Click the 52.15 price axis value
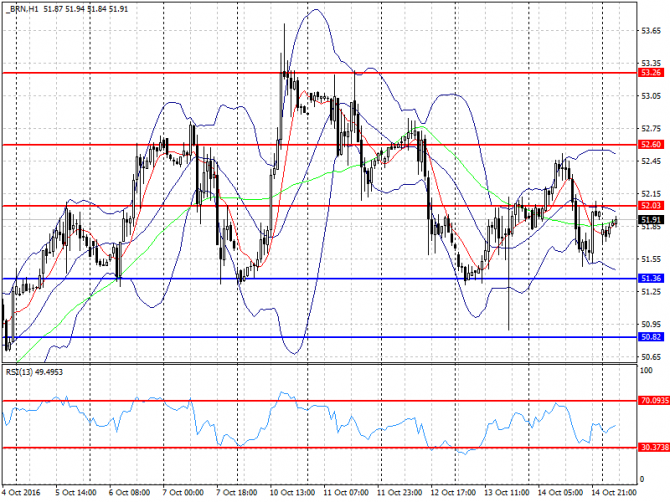This screenshot has height=502, width=670. (x=651, y=194)
